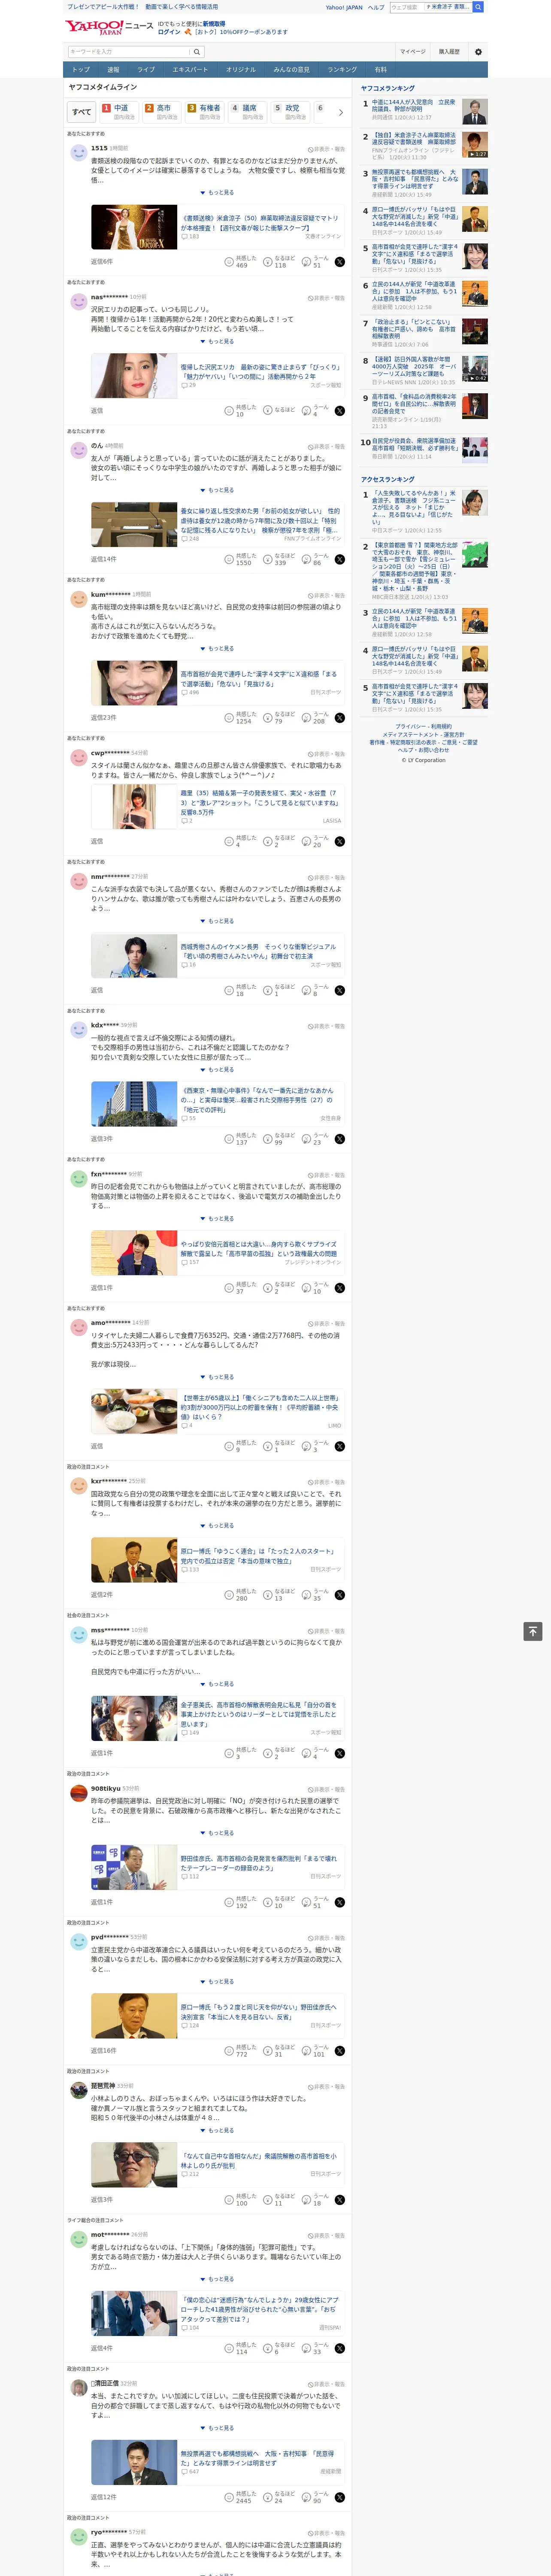The height and width of the screenshot is (2576, 551).
Task: Click 共感した on the cwp******** comment
Action: (241, 842)
